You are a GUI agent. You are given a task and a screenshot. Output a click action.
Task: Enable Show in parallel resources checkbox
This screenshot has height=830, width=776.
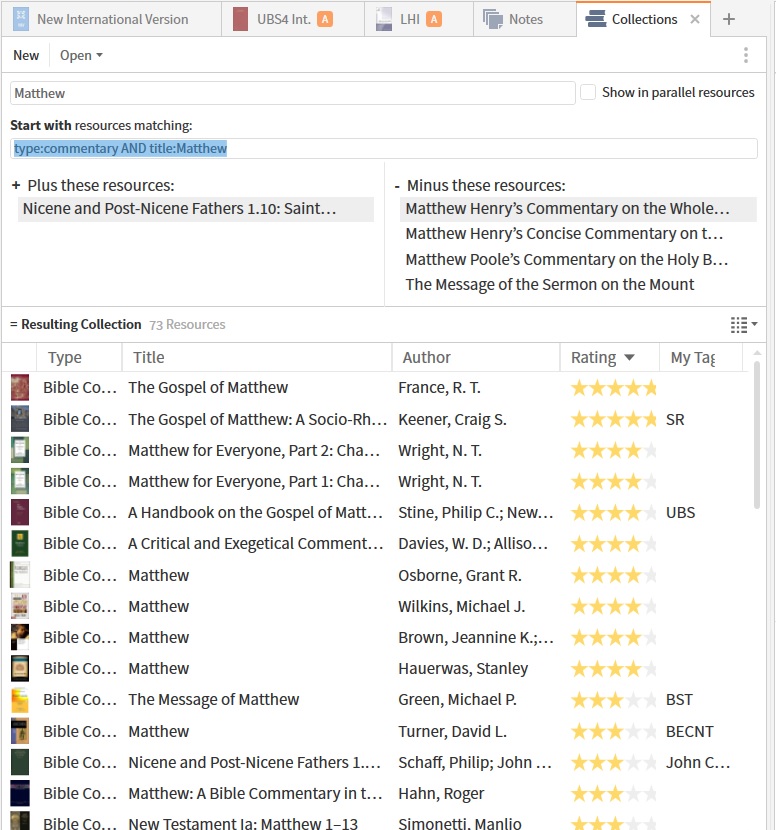coord(589,92)
